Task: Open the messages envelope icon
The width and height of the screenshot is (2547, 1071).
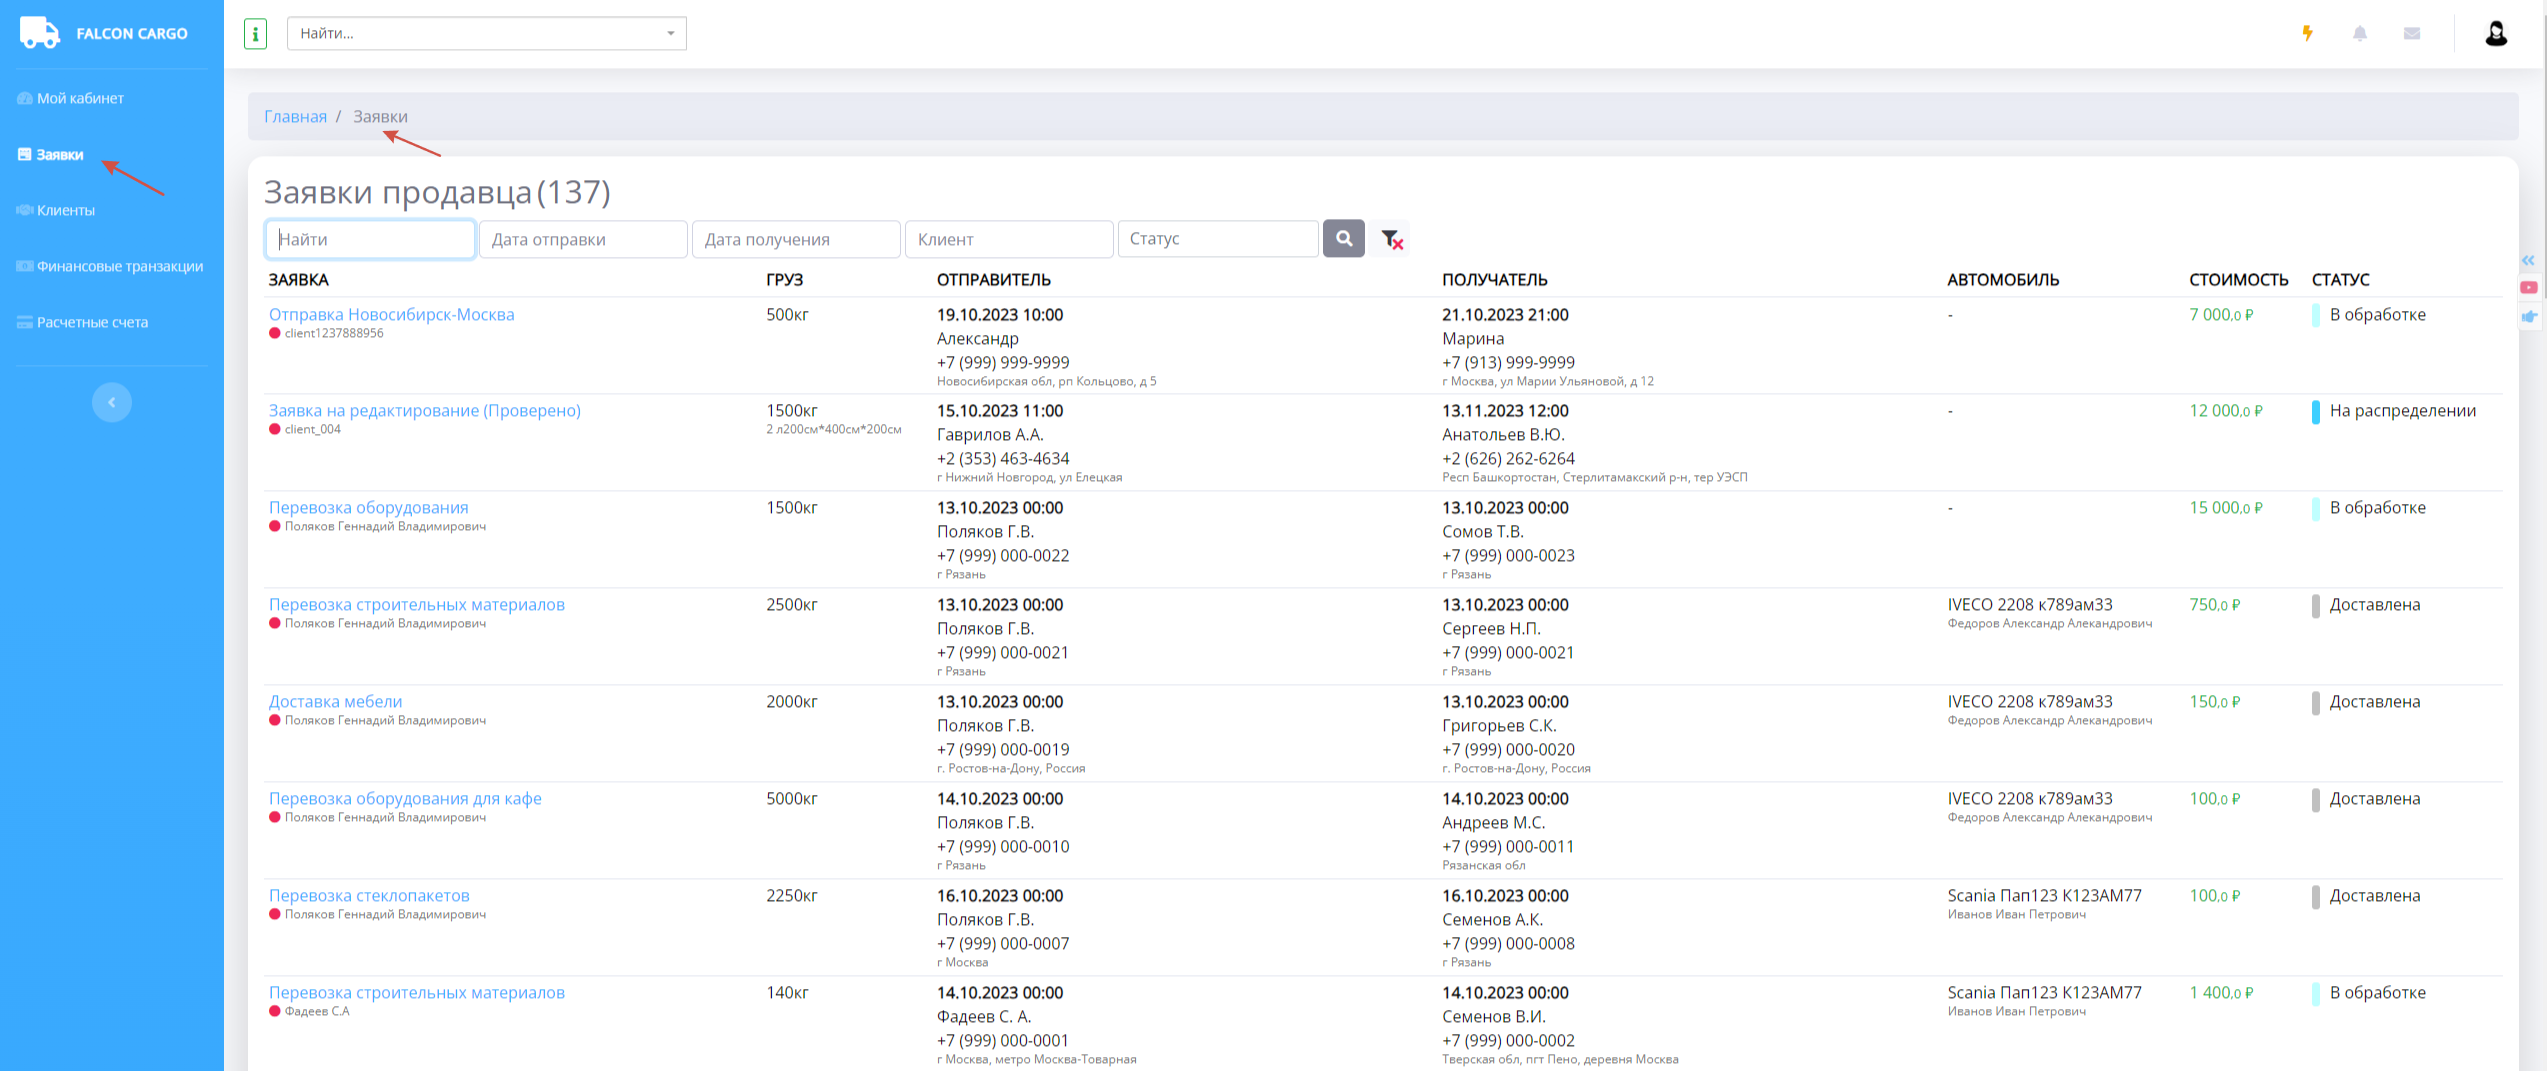Action: (x=2411, y=33)
